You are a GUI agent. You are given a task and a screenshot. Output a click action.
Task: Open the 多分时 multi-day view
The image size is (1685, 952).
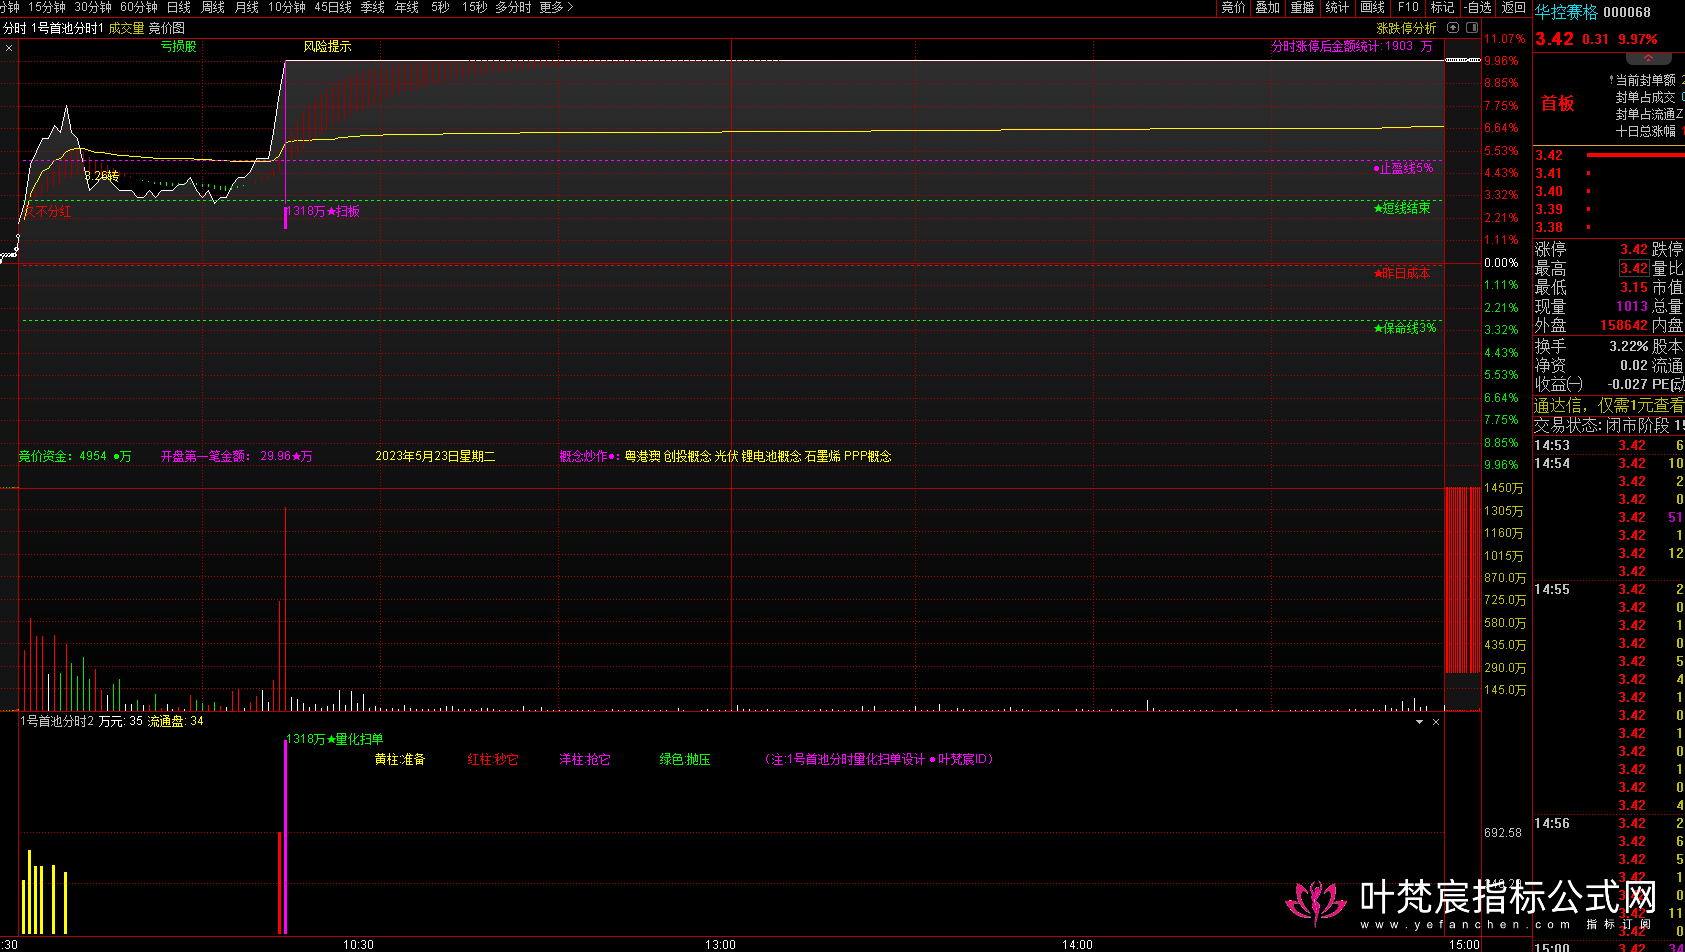(513, 7)
